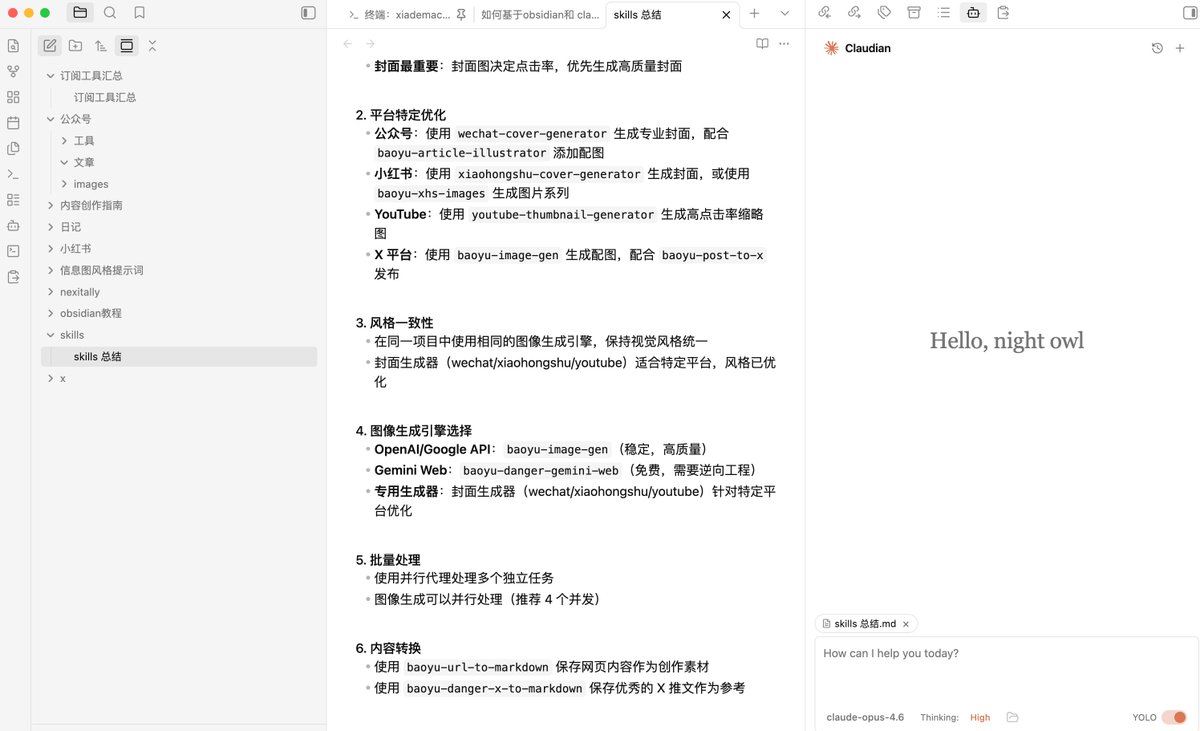Change the Thinking level set to High

(980, 717)
